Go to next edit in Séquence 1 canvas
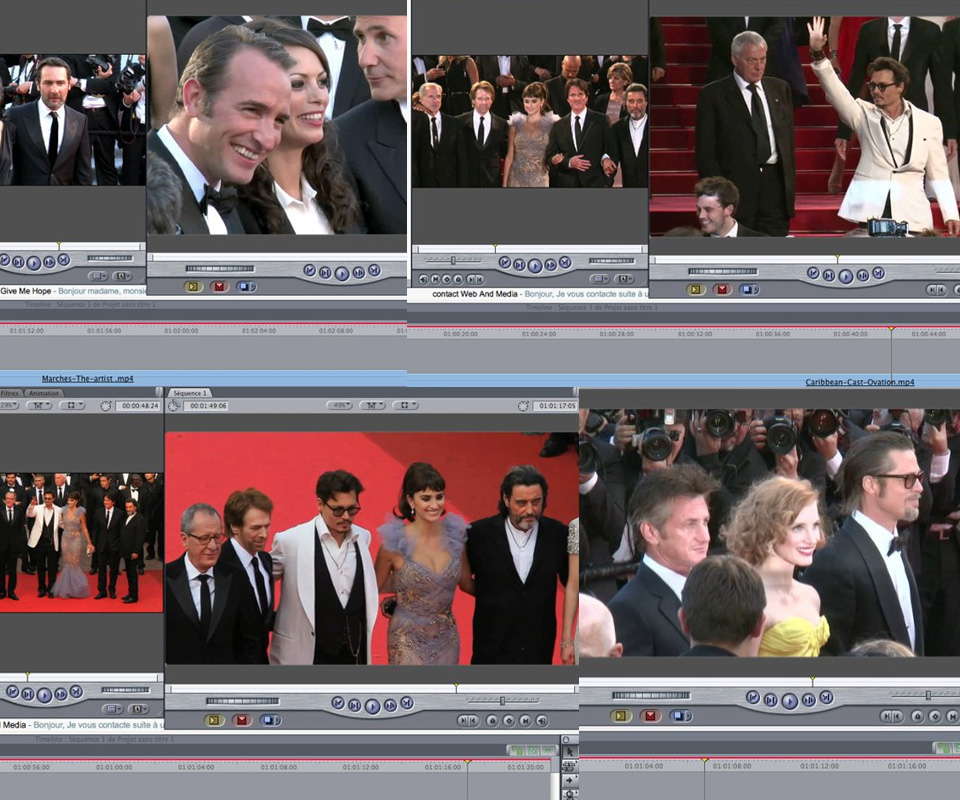This screenshot has height=800, width=960. (407, 703)
